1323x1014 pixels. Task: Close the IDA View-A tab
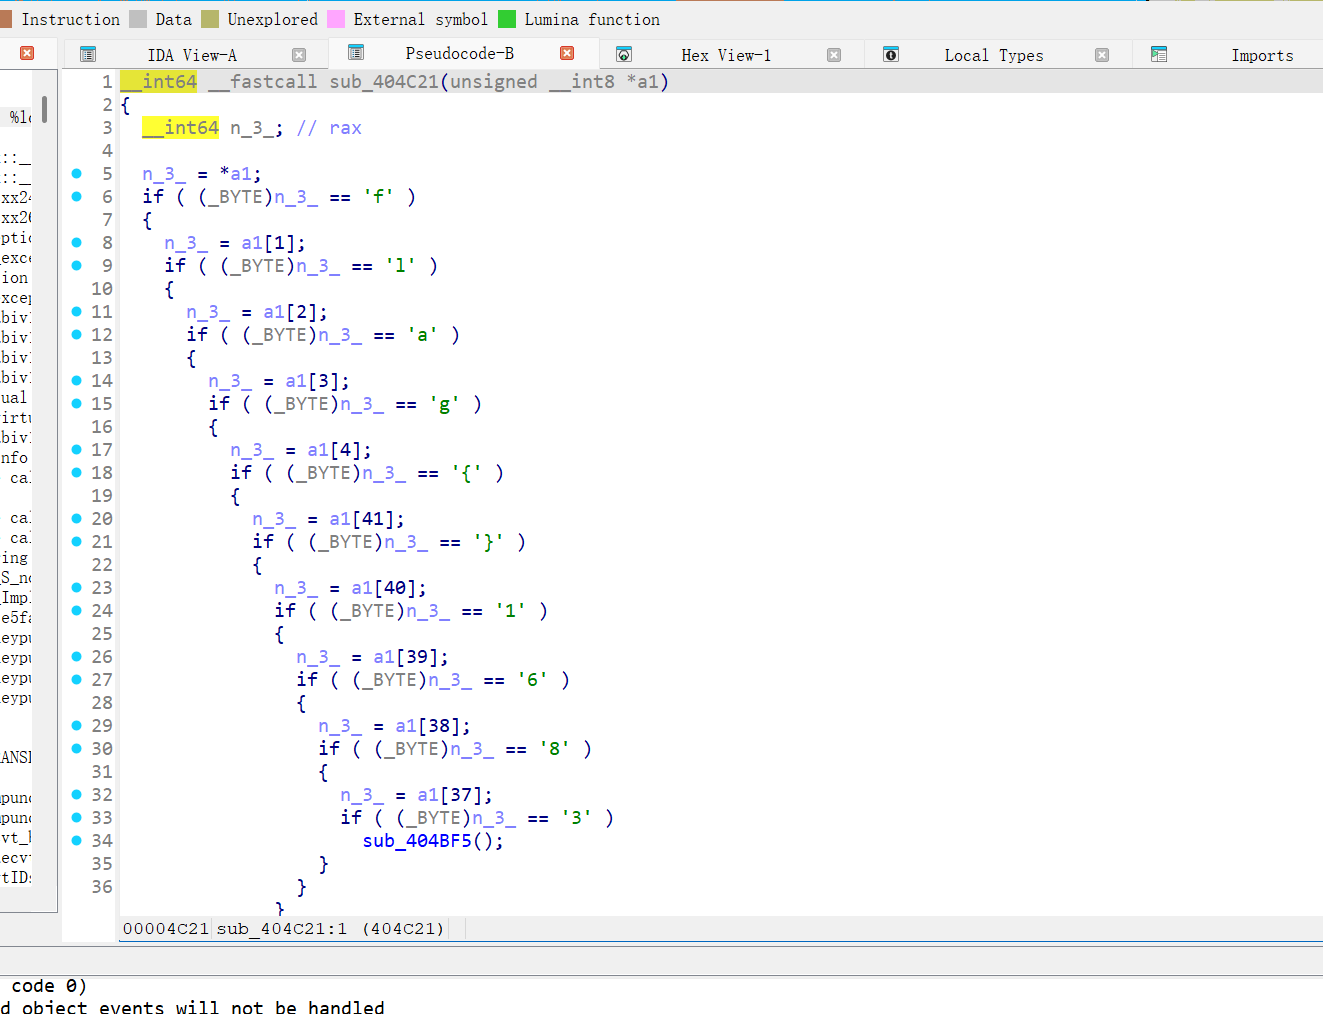pyautogui.click(x=299, y=55)
